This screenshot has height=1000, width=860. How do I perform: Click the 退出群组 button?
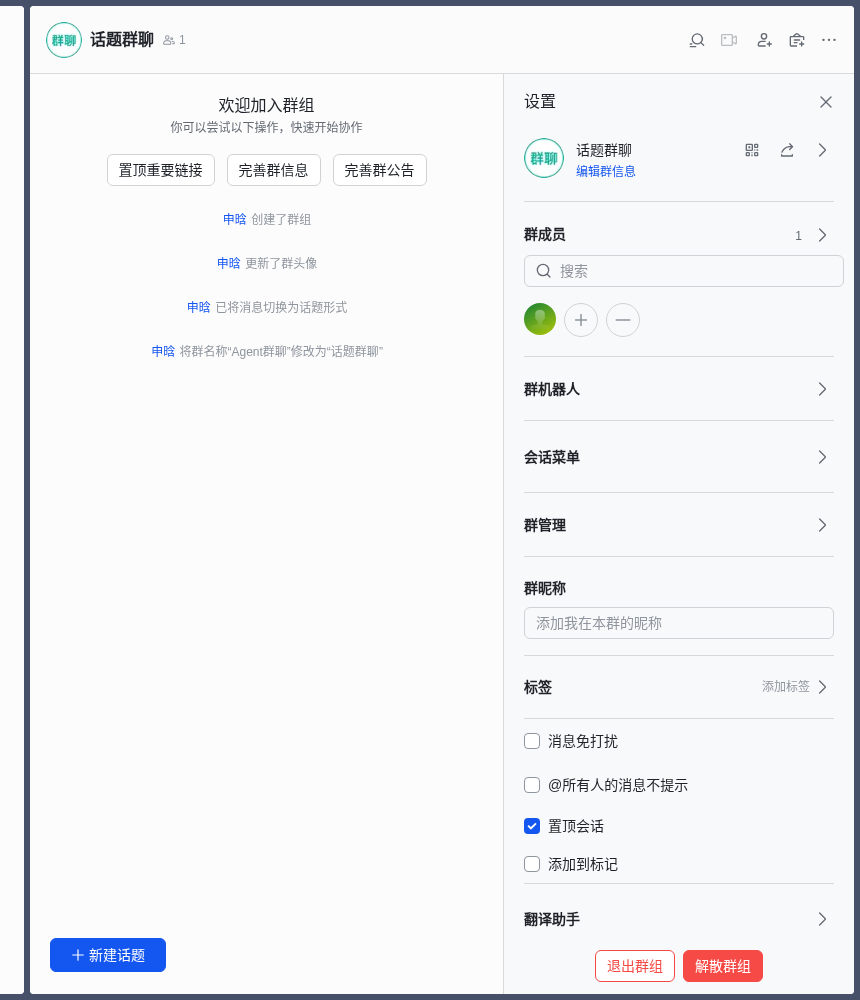(635, 966)
